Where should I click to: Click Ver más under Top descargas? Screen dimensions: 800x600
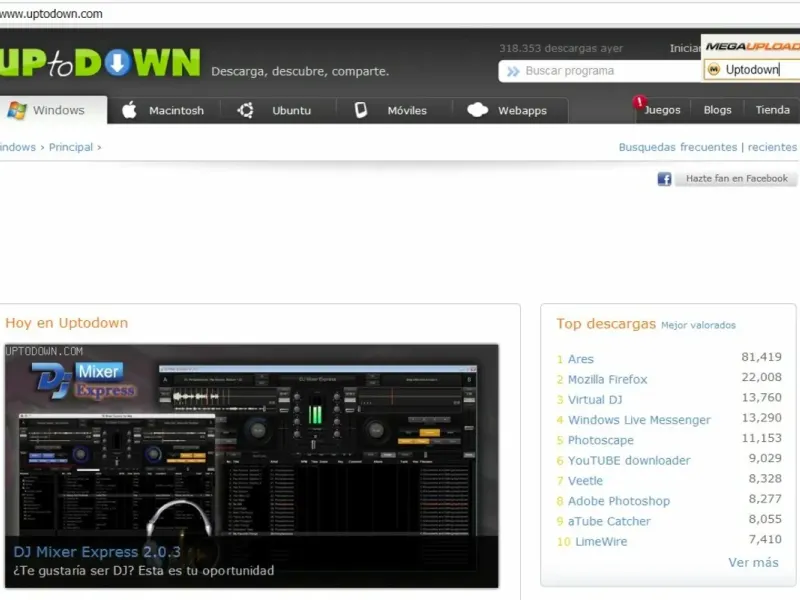pos(753,563)
